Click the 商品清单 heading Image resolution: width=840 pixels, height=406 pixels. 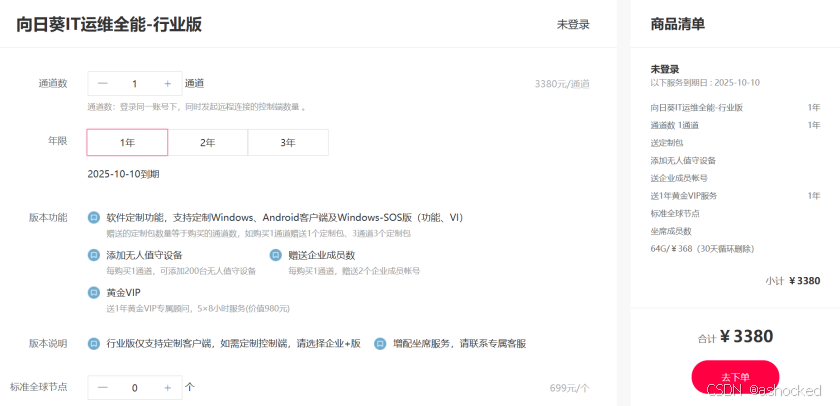click(678, 24)
